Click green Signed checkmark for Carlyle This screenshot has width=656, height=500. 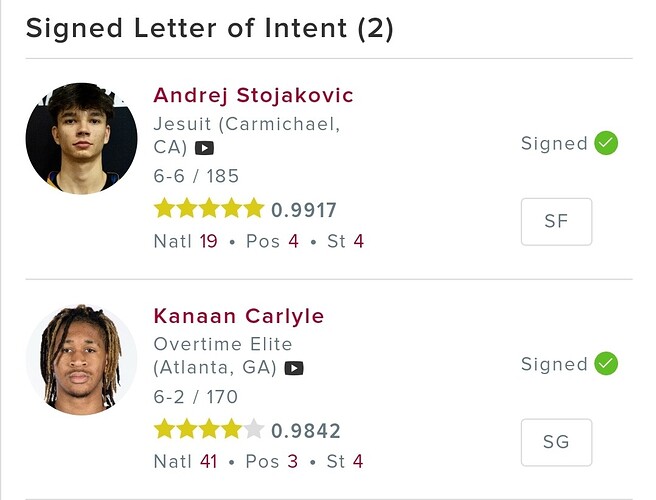(x=606, y=364)
